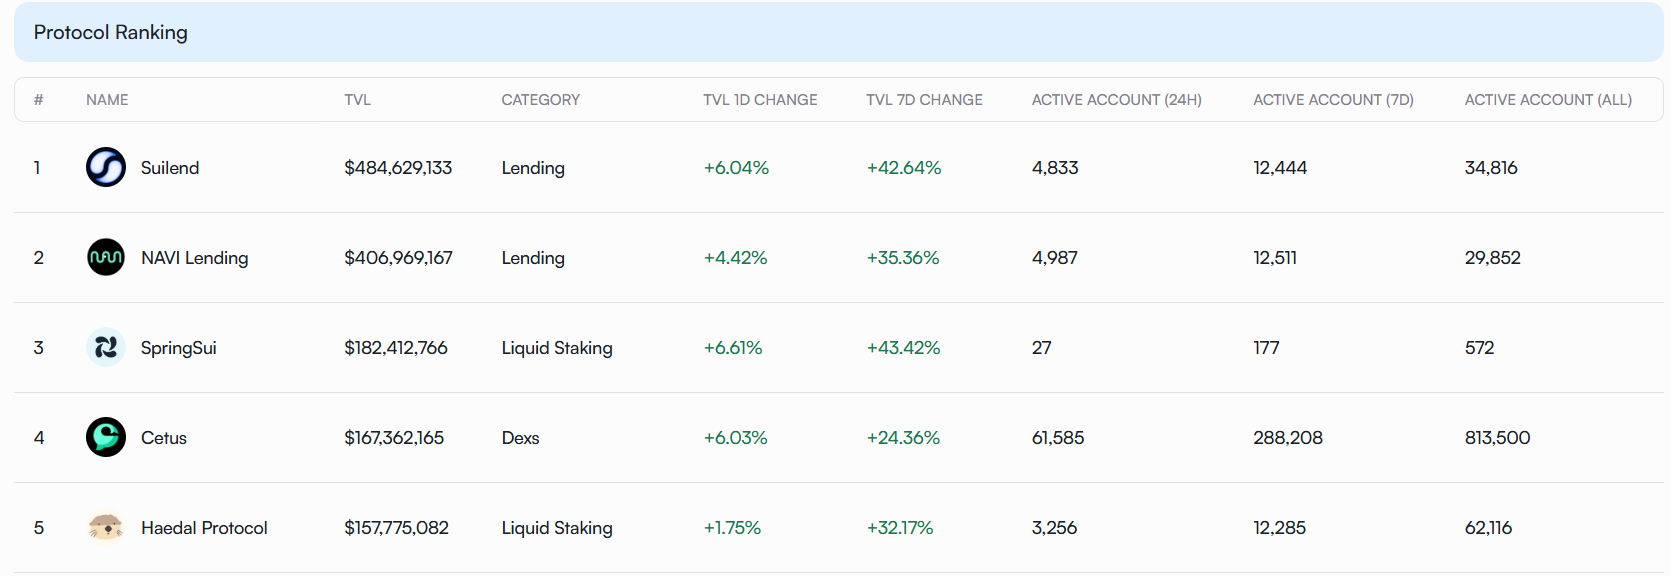This screenshot has width=1671, height=576.
Task: Click the Protocol Ranking title
Action: [x=111, y=32]
